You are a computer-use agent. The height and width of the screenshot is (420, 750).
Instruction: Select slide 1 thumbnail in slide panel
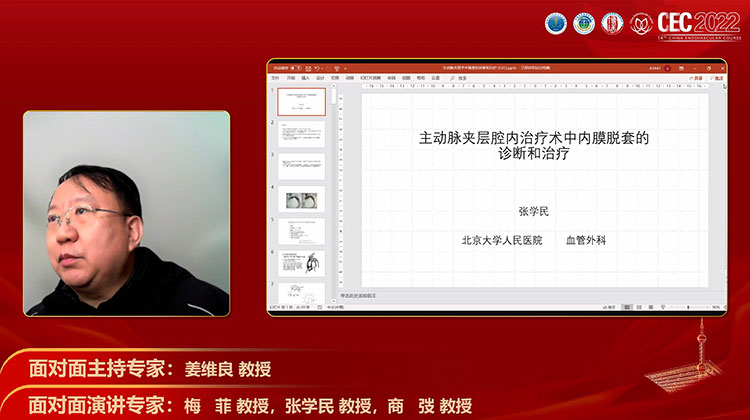tap(301, 101)
